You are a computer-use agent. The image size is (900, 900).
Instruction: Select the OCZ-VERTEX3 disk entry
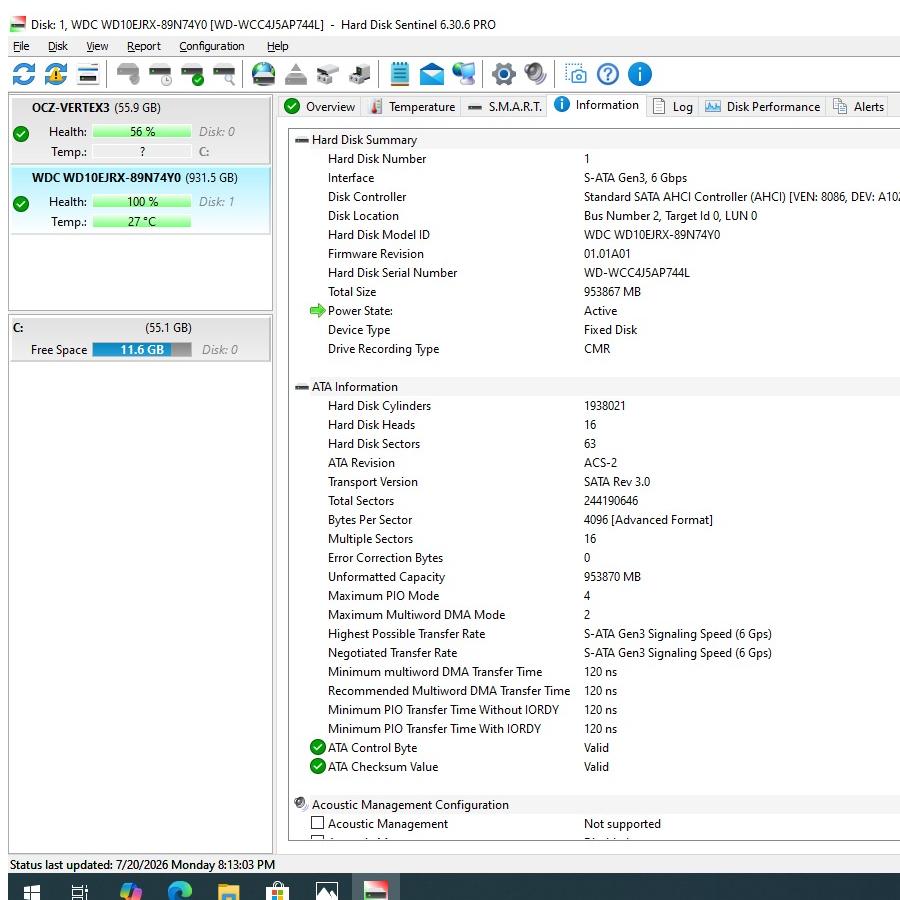(140, 130)
